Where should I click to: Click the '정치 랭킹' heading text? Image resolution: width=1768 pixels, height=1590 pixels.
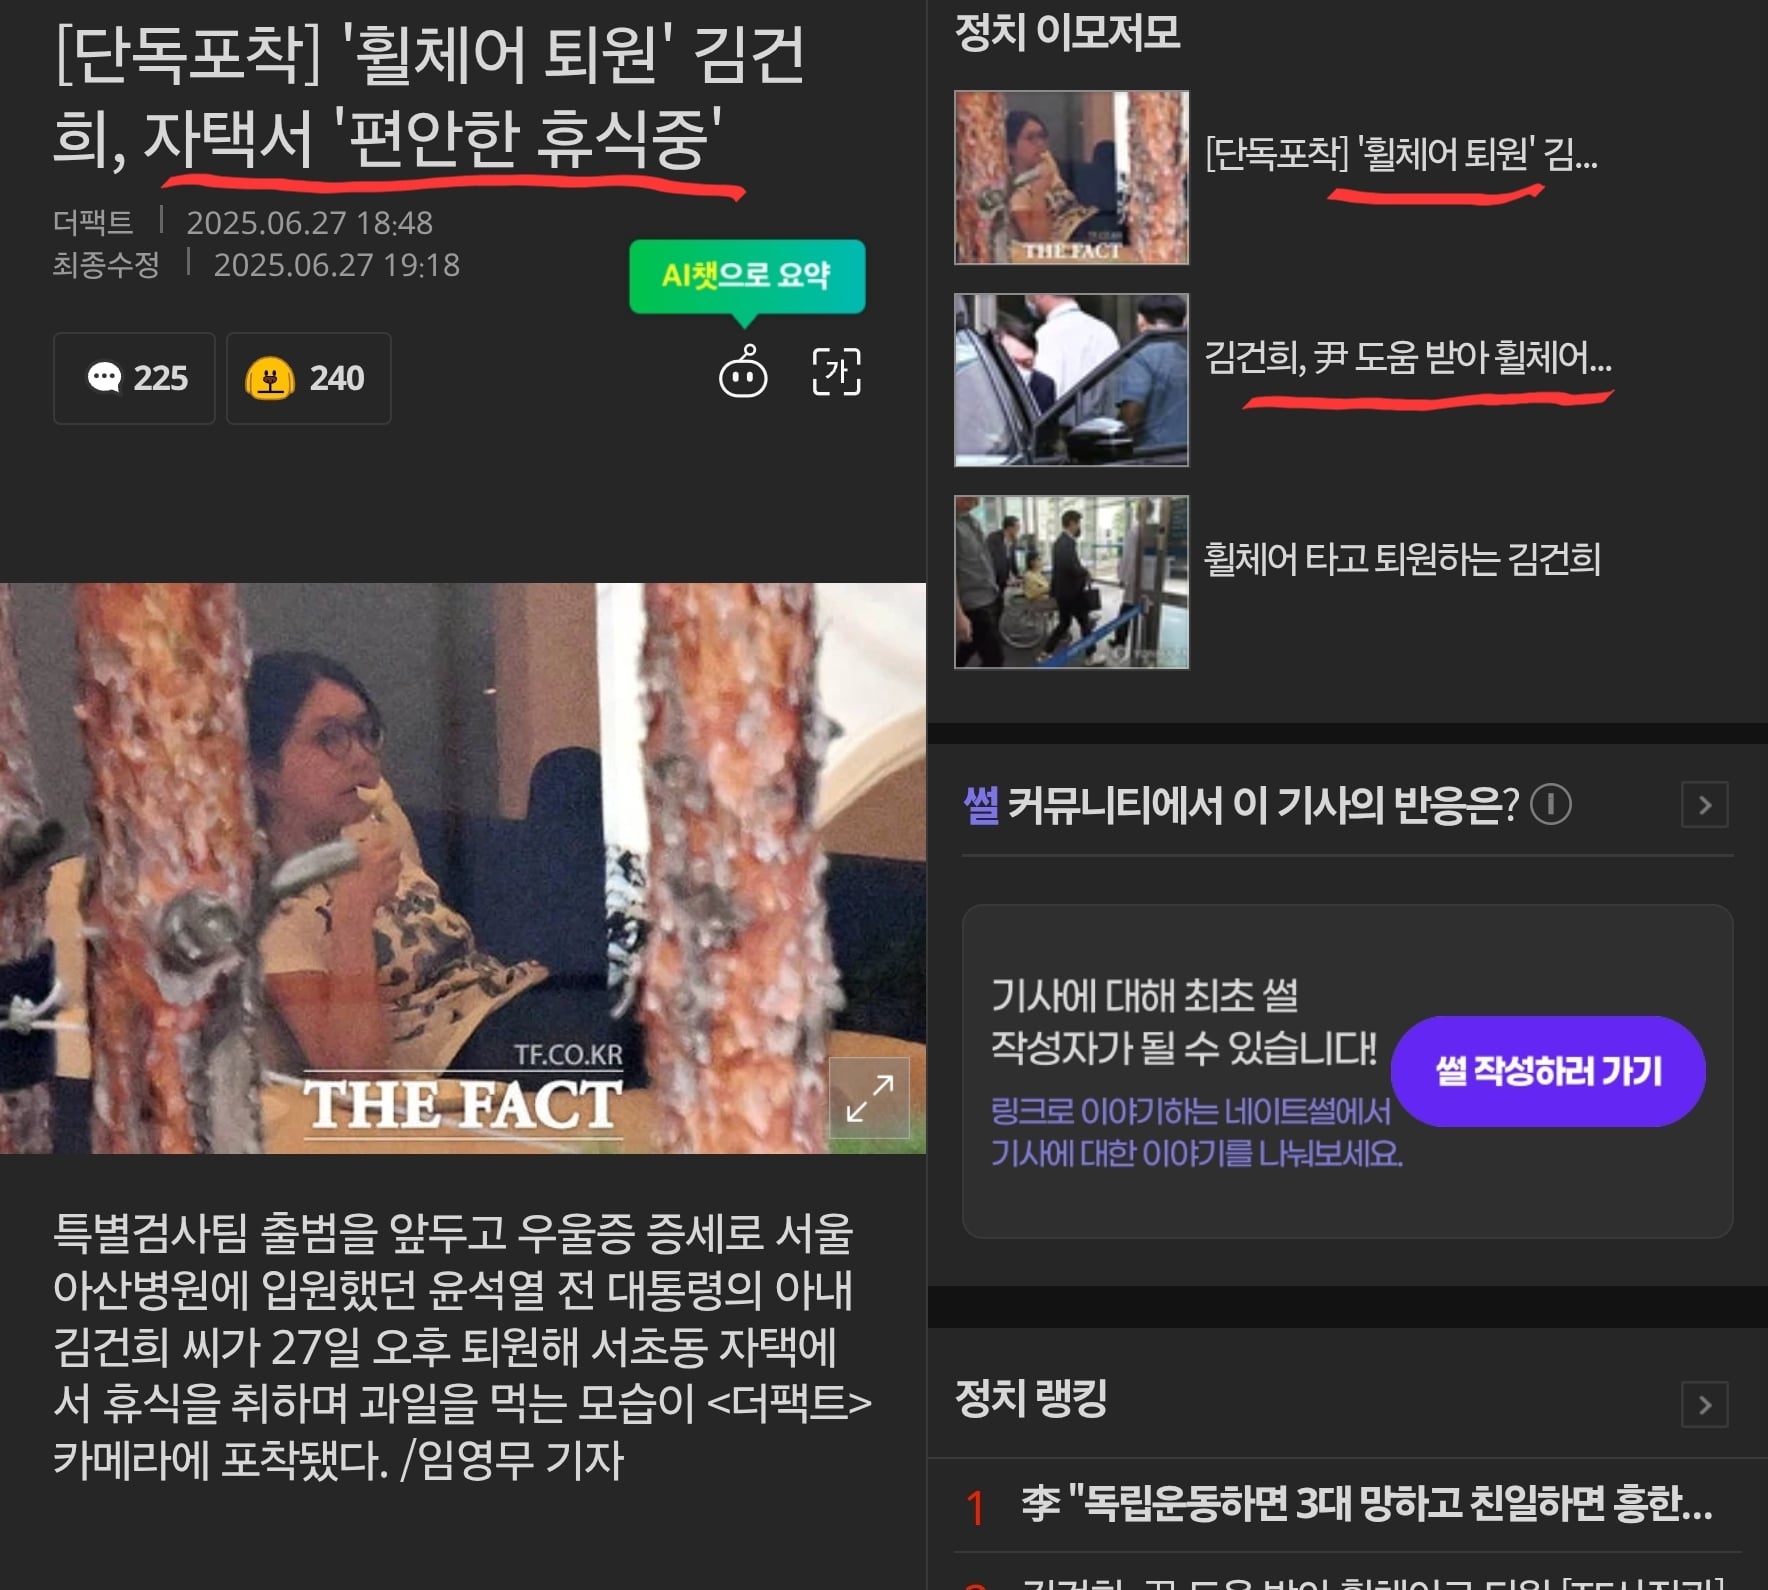click(x=1031, y=1397)
